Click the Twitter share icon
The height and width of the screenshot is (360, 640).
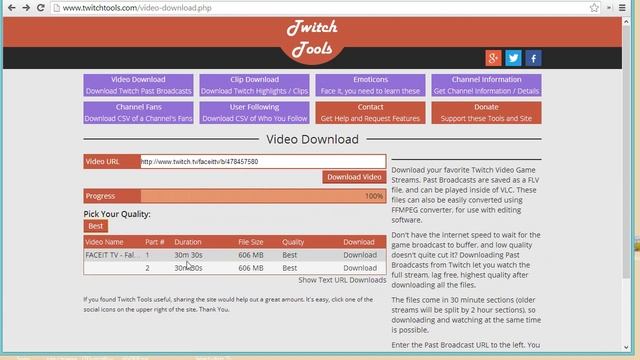[x=513, y=58]
